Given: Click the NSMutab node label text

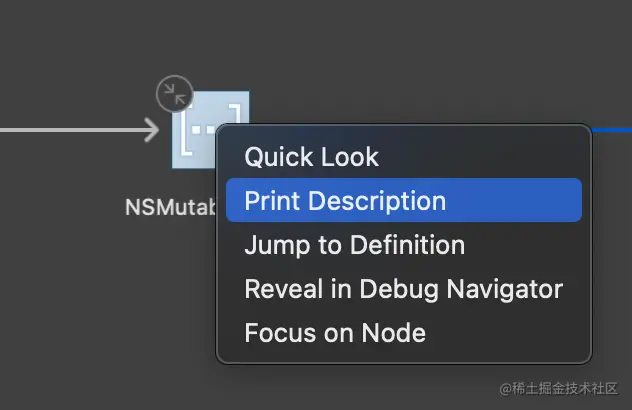Looking at the screenshot, I should click(x=171, y=207).
